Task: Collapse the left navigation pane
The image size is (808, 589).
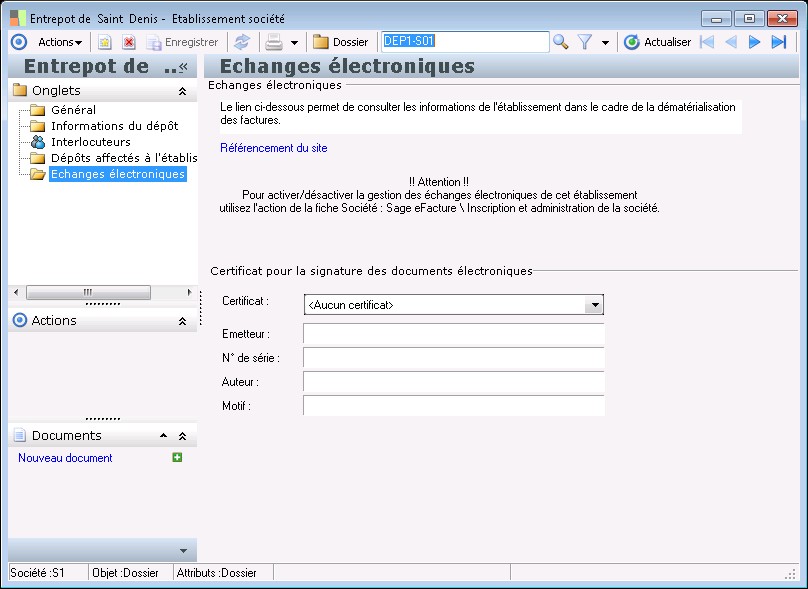Action: click(x=183, y=67)
